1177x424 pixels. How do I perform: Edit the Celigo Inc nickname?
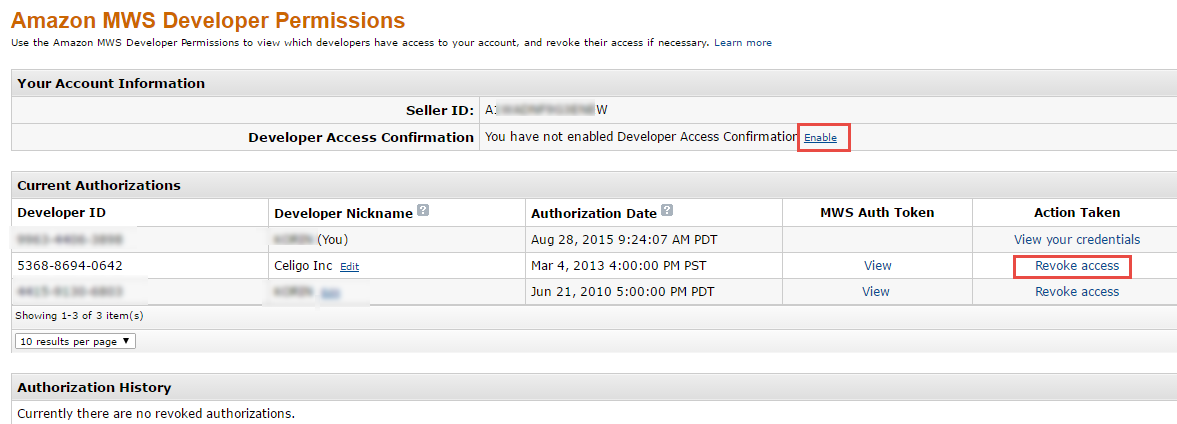click(349, 267)
